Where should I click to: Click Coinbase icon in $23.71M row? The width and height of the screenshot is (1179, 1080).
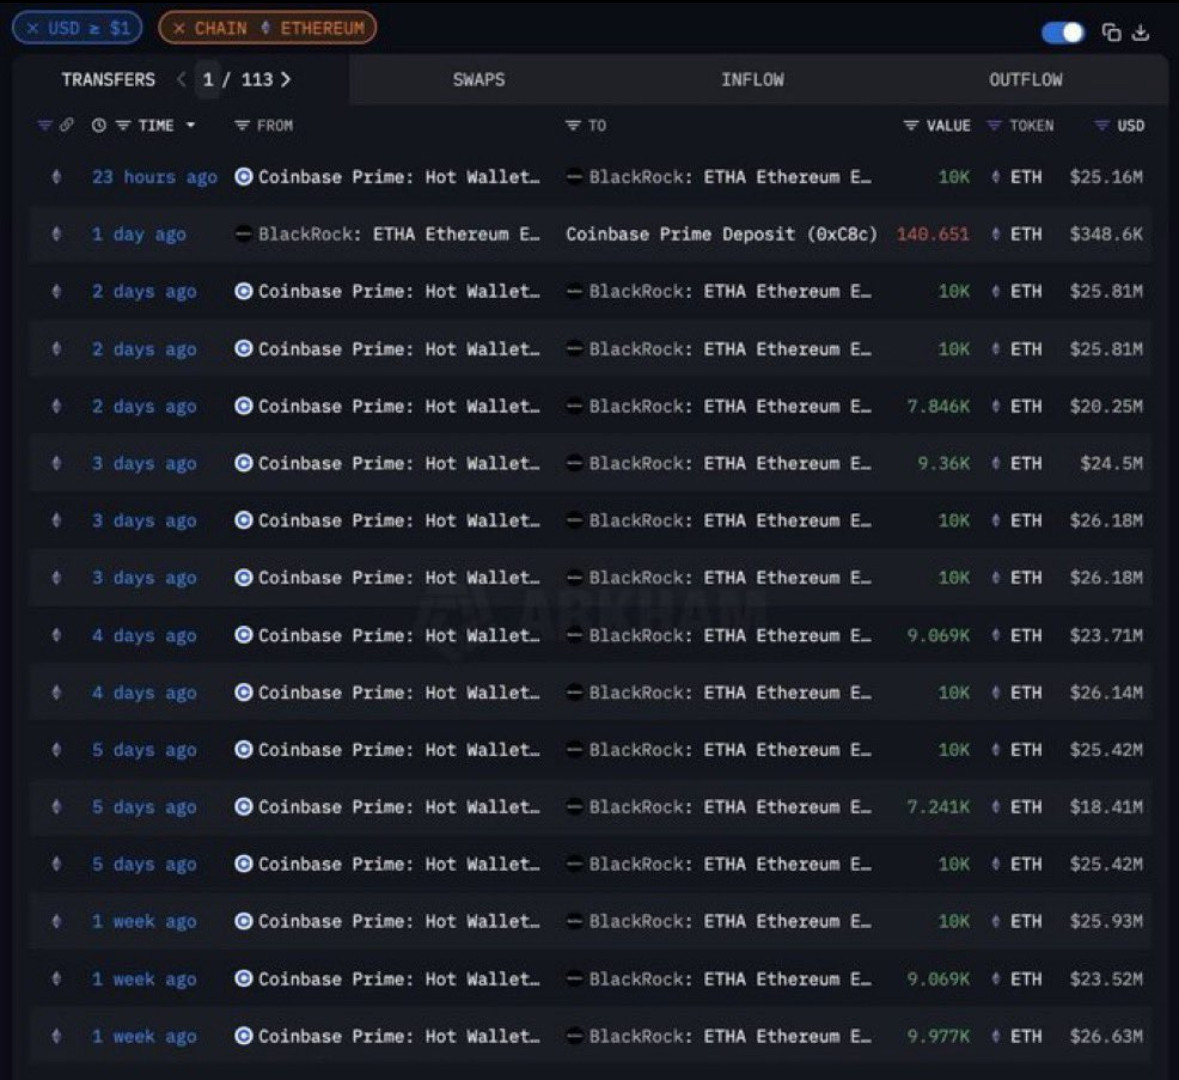[x=243, y=636]
